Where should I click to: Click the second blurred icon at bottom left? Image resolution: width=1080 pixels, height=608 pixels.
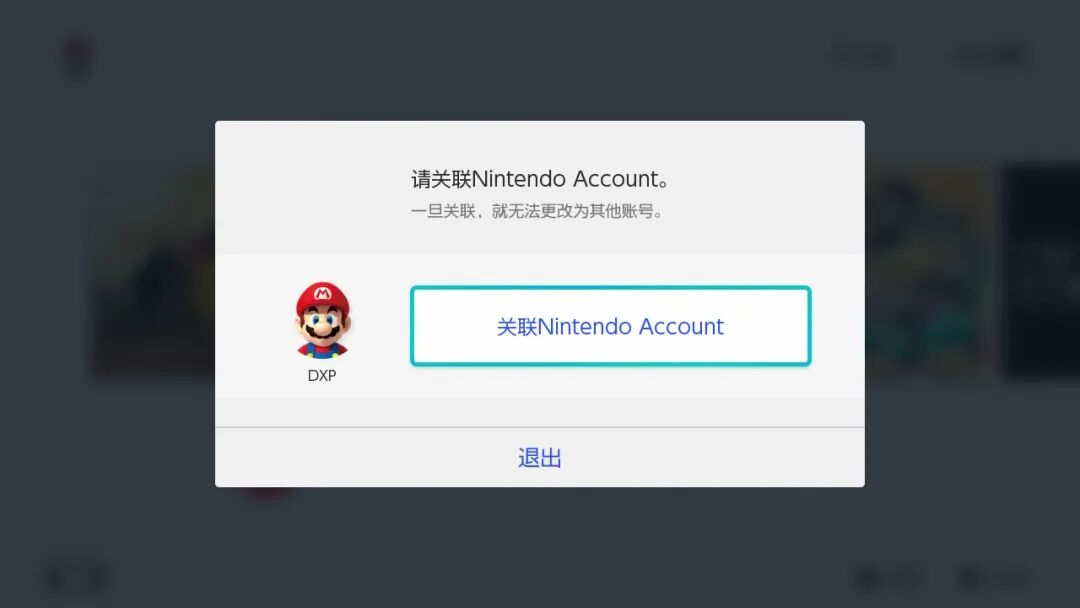point(96,578)
